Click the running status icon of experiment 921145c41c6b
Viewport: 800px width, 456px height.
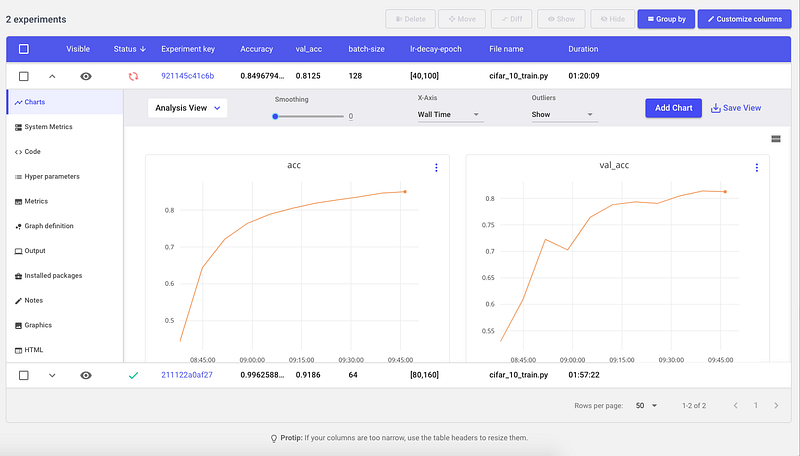pos(133,76)
